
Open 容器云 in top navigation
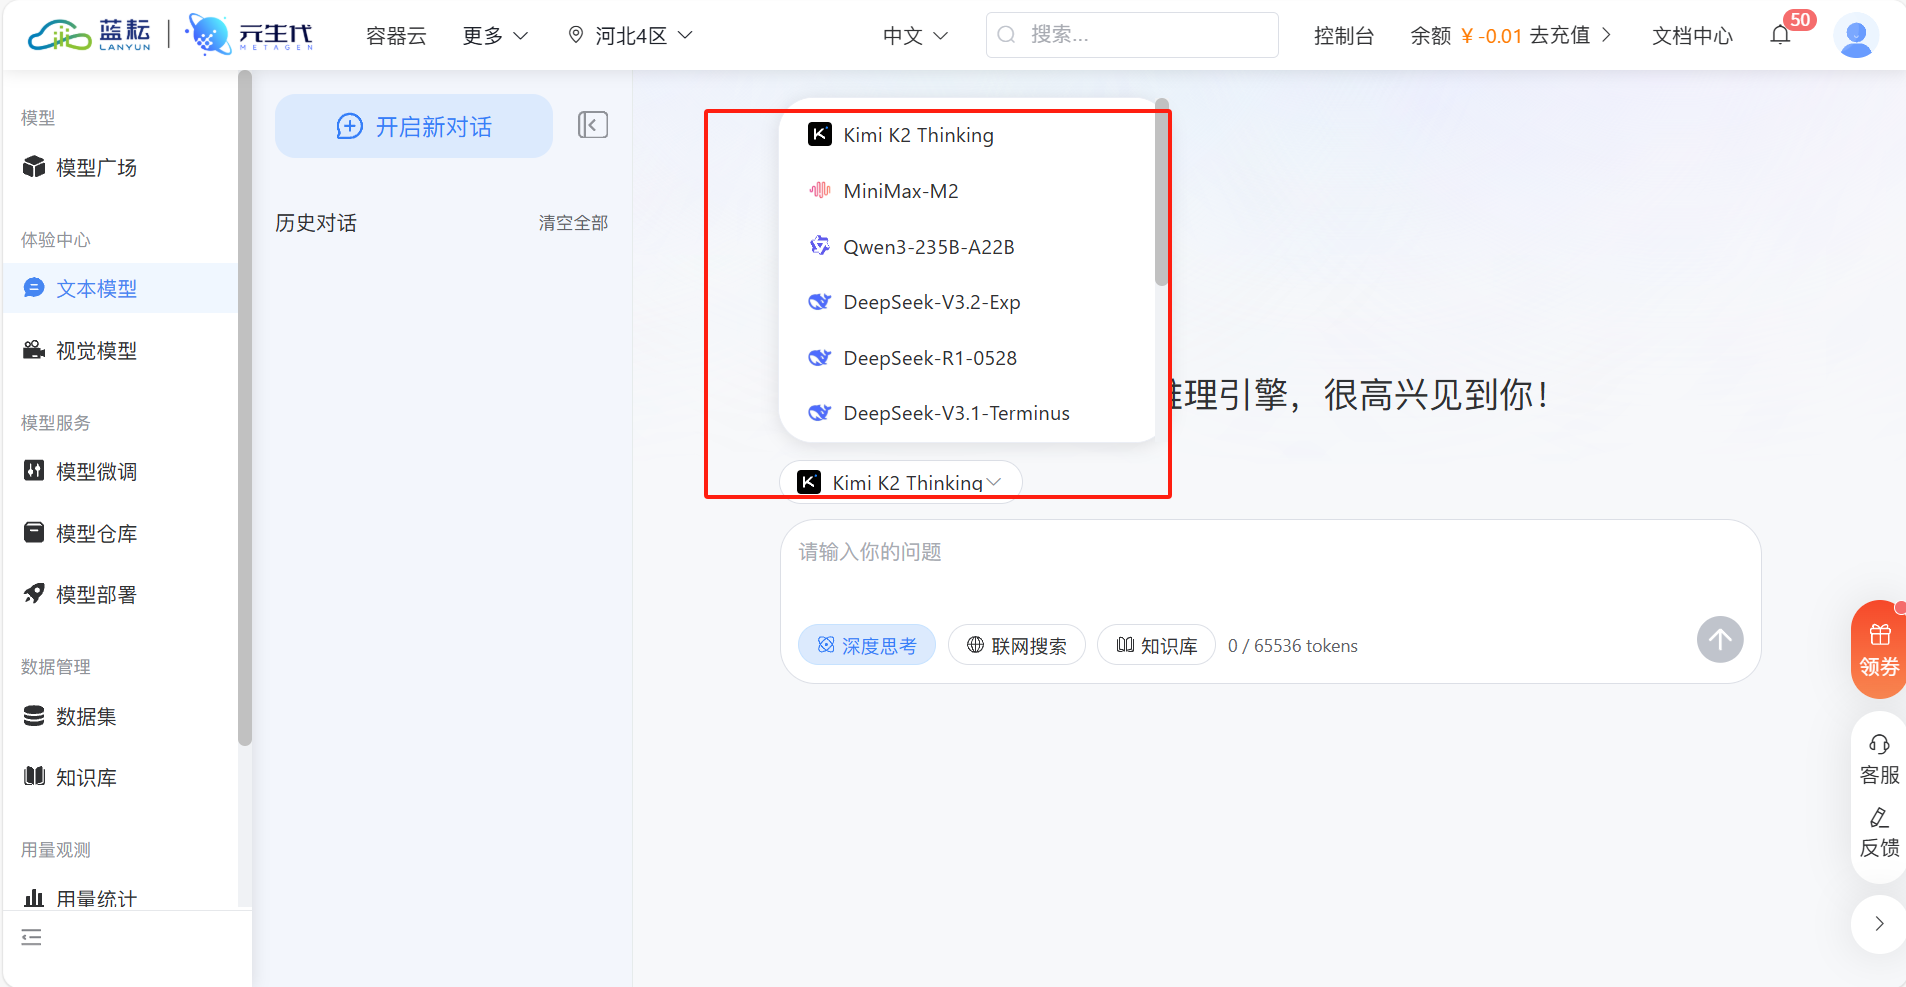coord(396,35)
